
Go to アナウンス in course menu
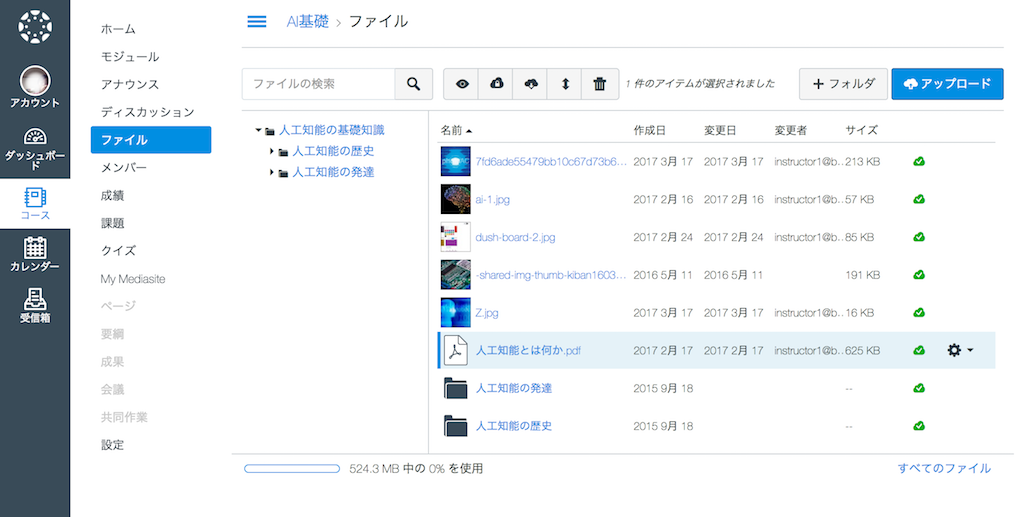click(x=130, y=84)
